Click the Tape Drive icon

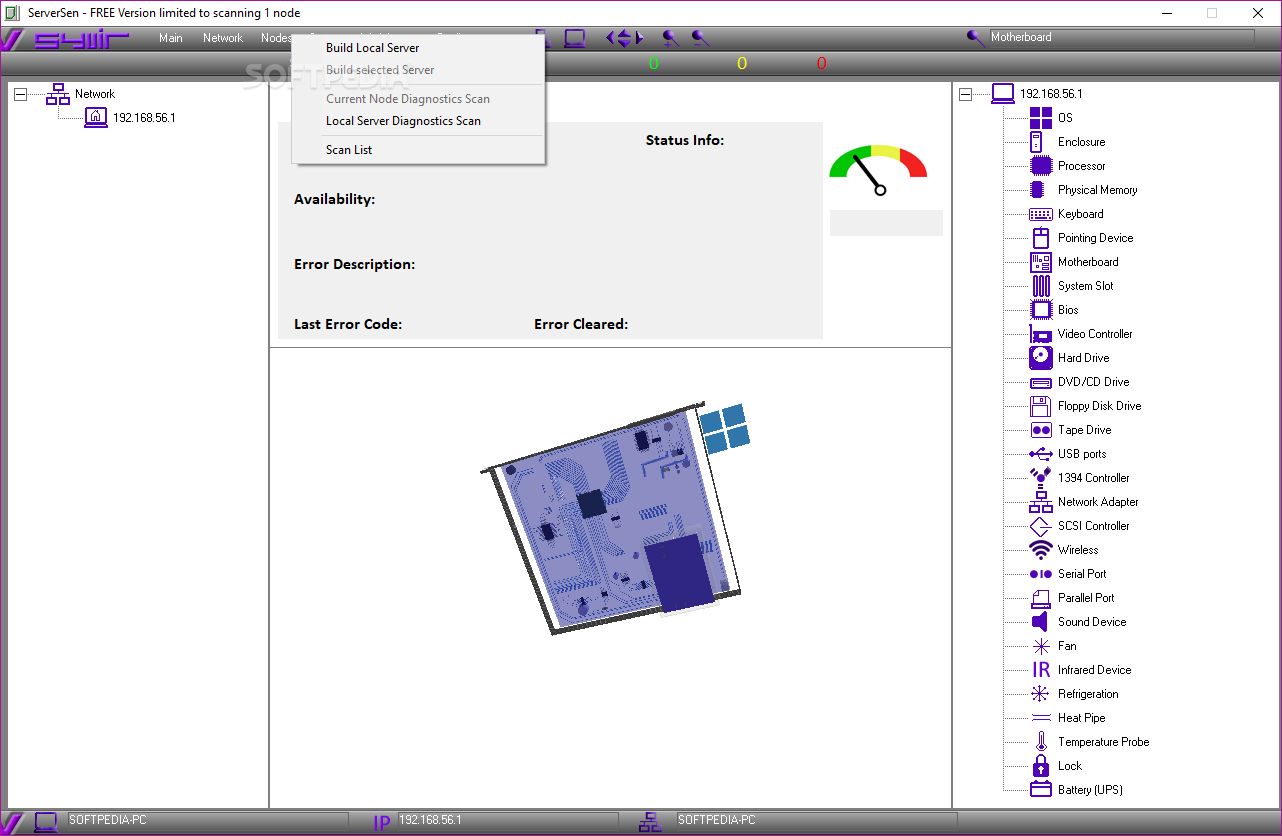(x=1041, y=430)
